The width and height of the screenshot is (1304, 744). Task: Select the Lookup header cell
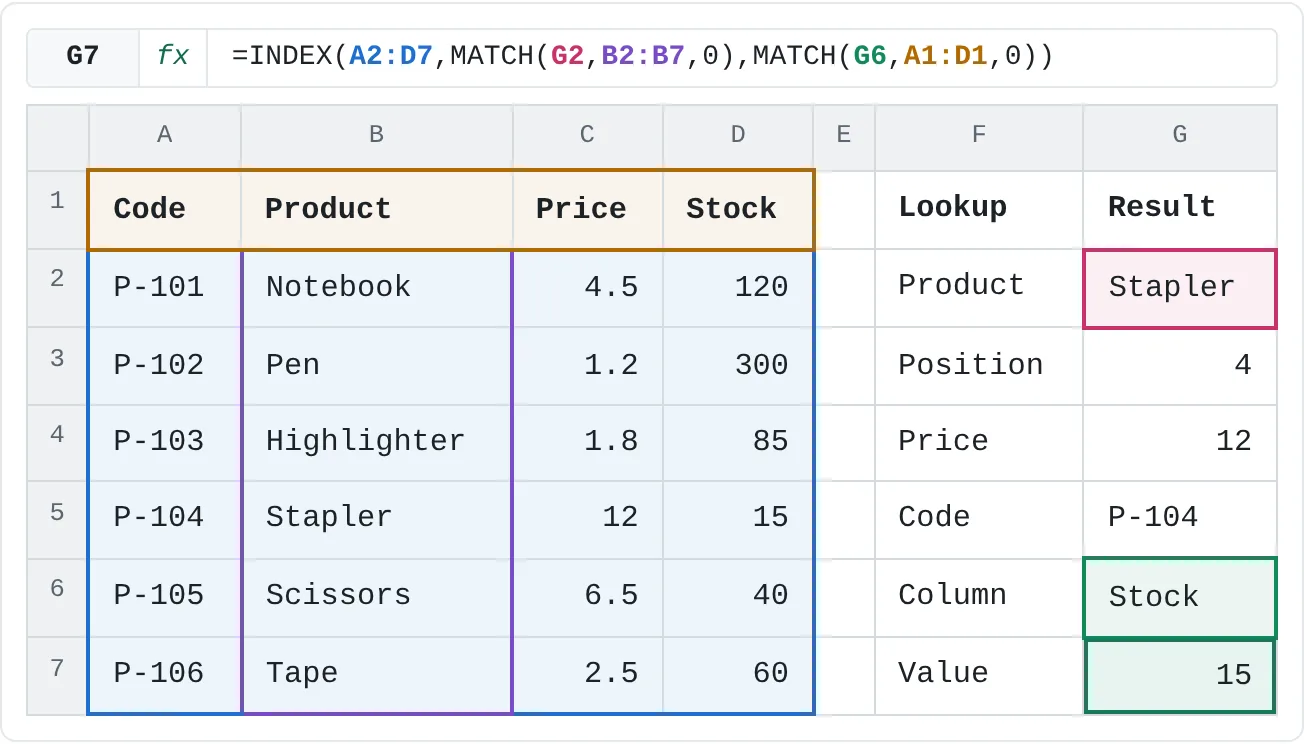(979, 209)
